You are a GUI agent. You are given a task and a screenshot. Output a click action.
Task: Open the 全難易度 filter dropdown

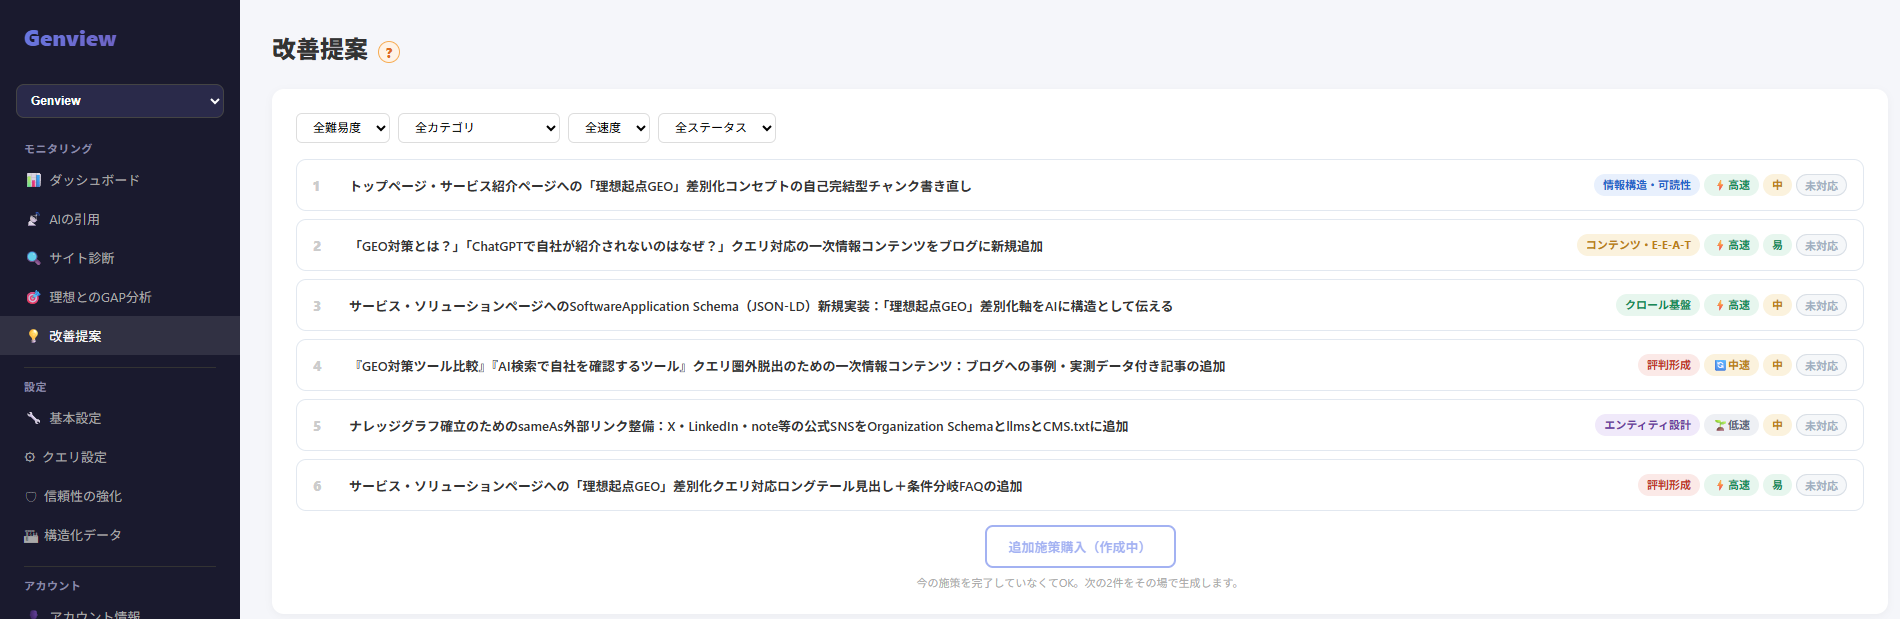(x=343, y=128)
